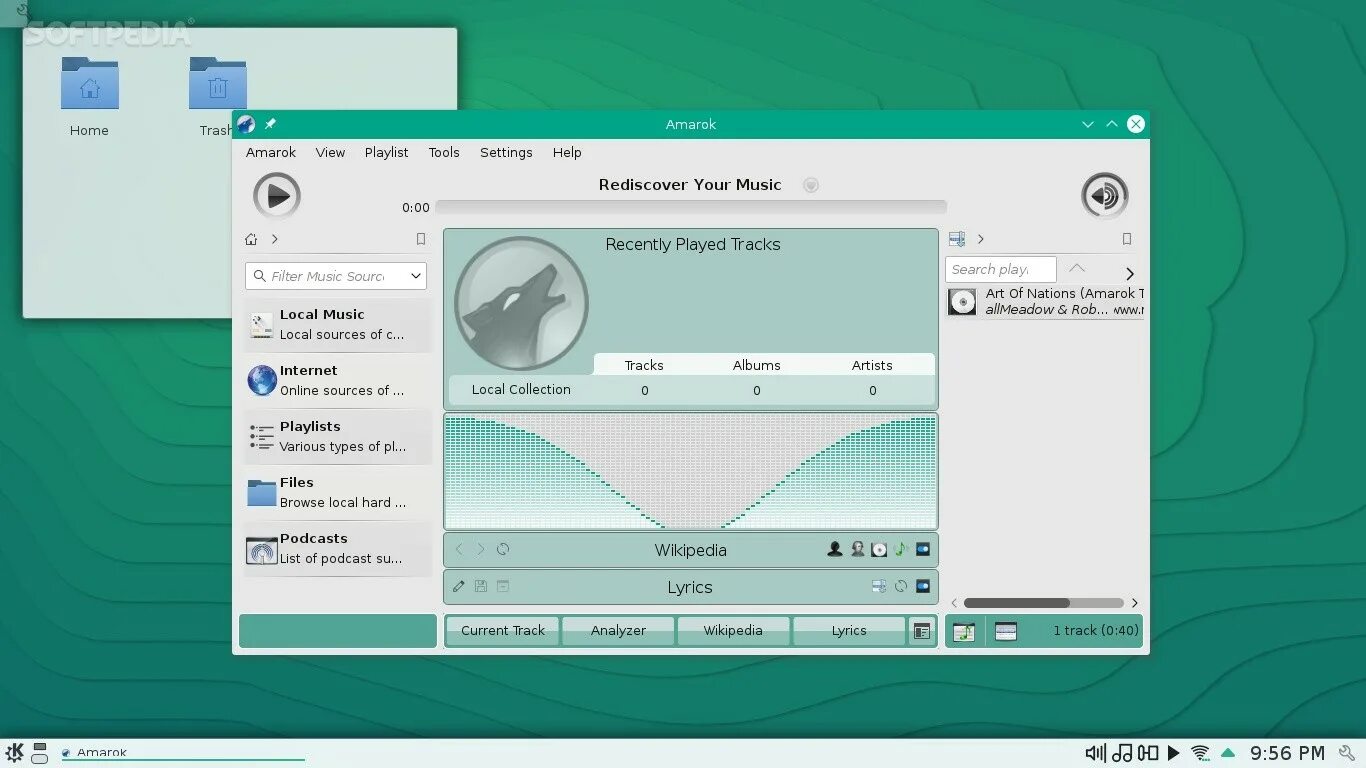Image resolution: width=1366 pixels, height=768 pixels.
Task: Jump to the Lyrics applet button
Action: pyautogui.click(x=849, y=631)
